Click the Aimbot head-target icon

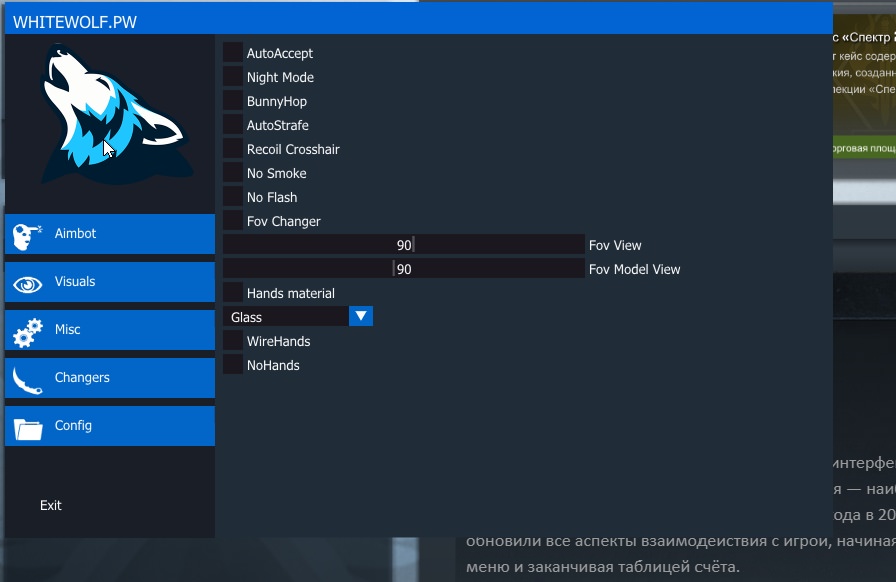[27, 237]
